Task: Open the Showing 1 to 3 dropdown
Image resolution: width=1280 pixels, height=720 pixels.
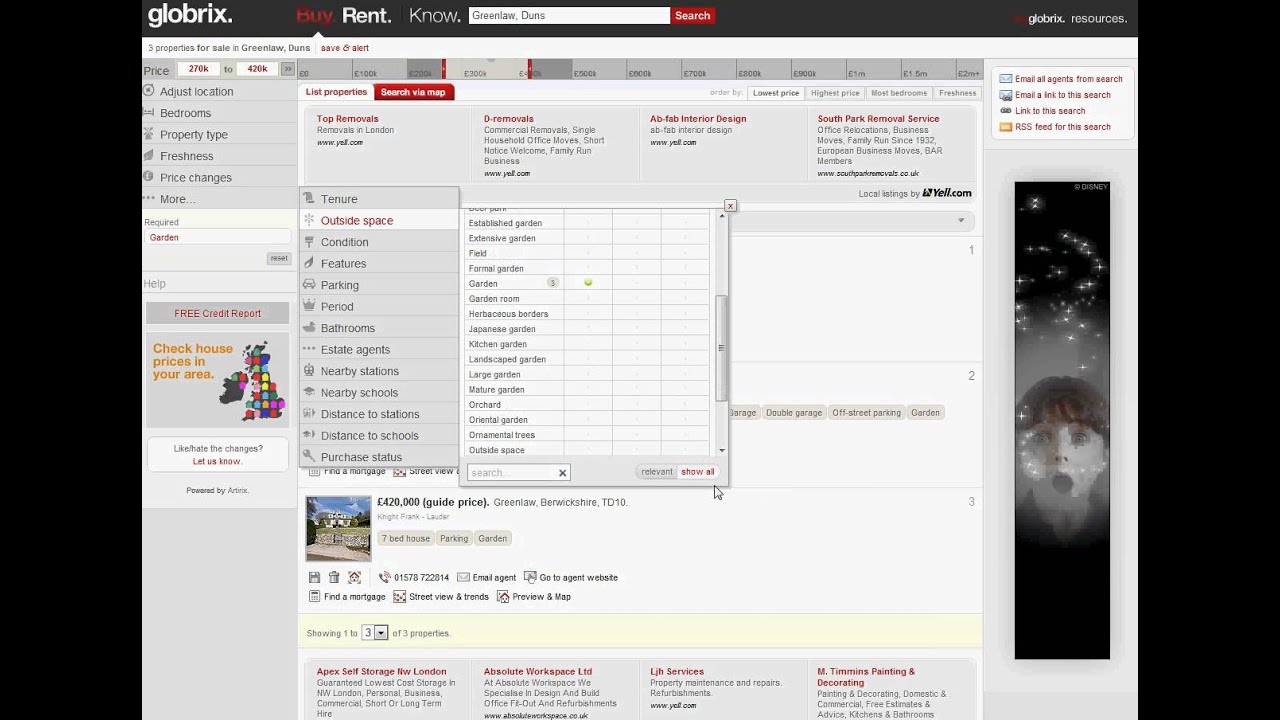Action: pyautogui.click(x=374, y=633)
